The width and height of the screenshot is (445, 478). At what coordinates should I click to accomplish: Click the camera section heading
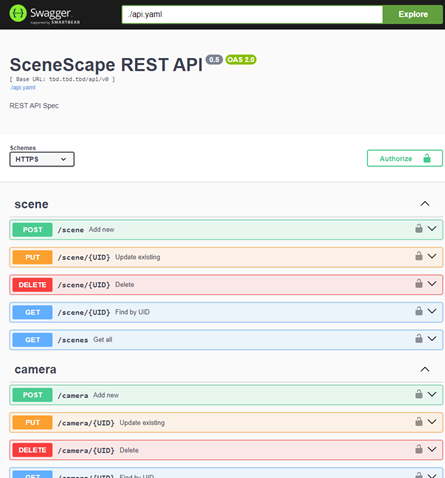click(35, 369)
